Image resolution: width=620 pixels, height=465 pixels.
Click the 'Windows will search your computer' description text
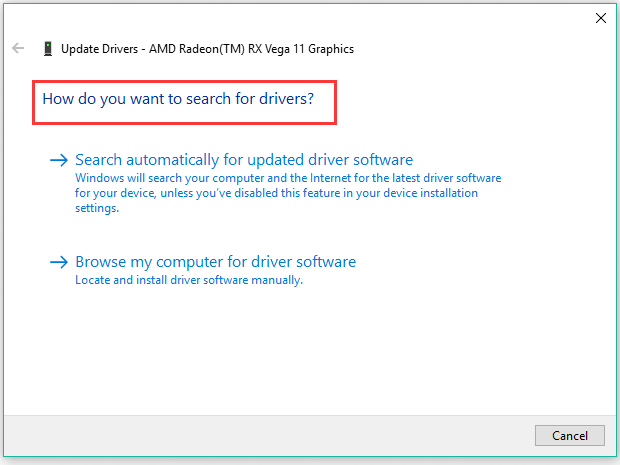288,193
